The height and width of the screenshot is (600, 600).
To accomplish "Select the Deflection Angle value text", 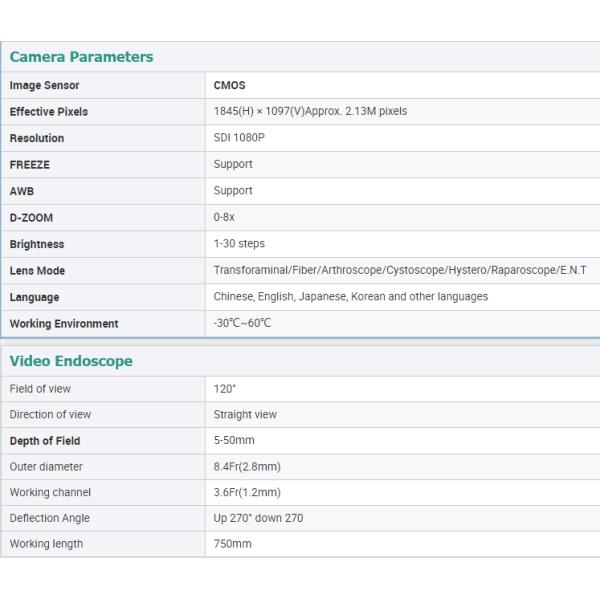I will 258,518.
